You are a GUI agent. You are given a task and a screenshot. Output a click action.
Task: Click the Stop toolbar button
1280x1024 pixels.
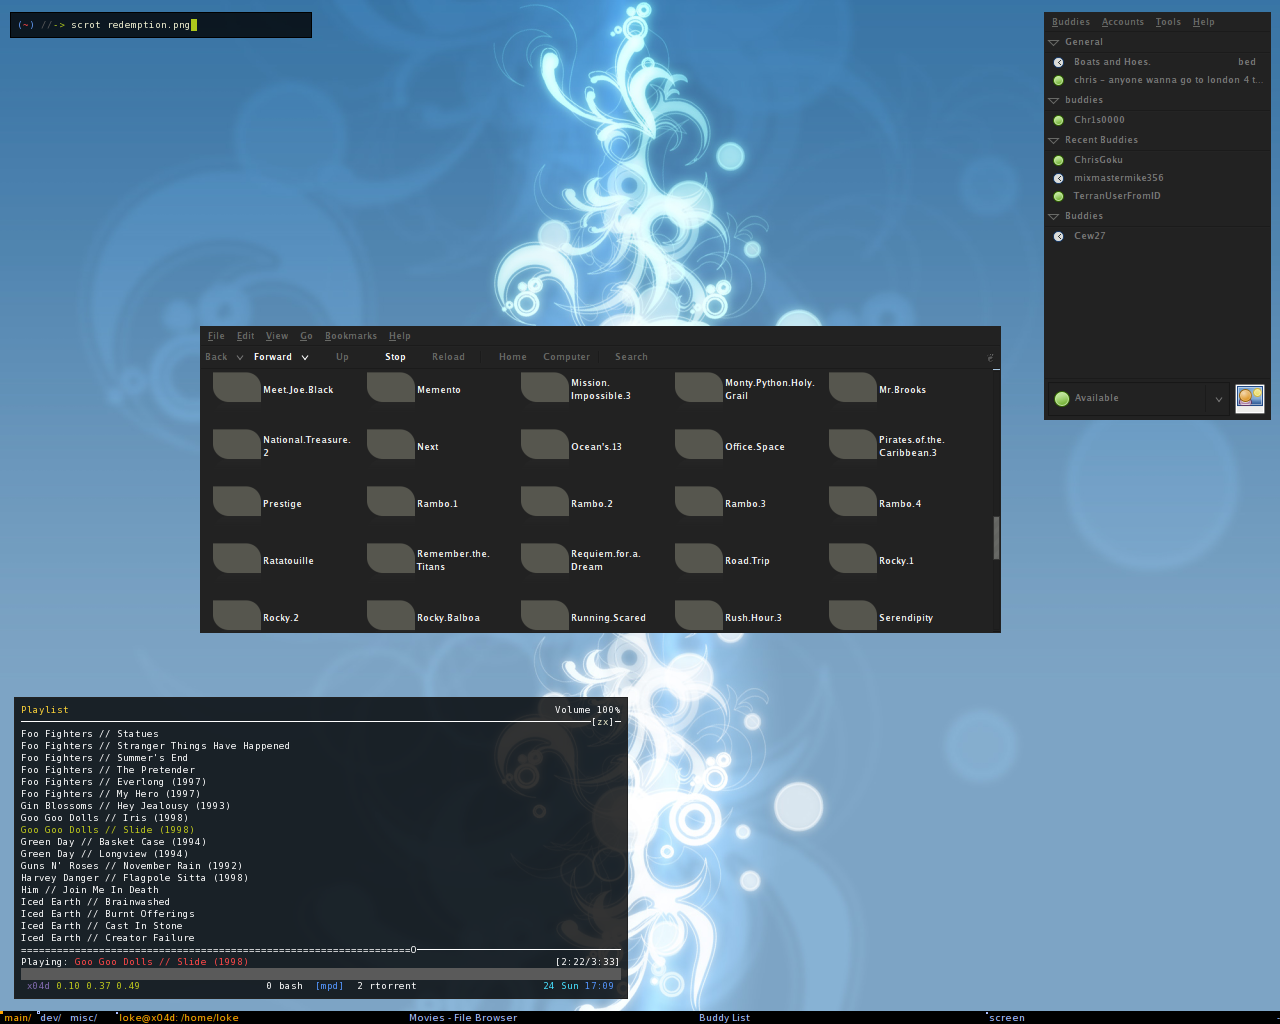click(396, 357)
